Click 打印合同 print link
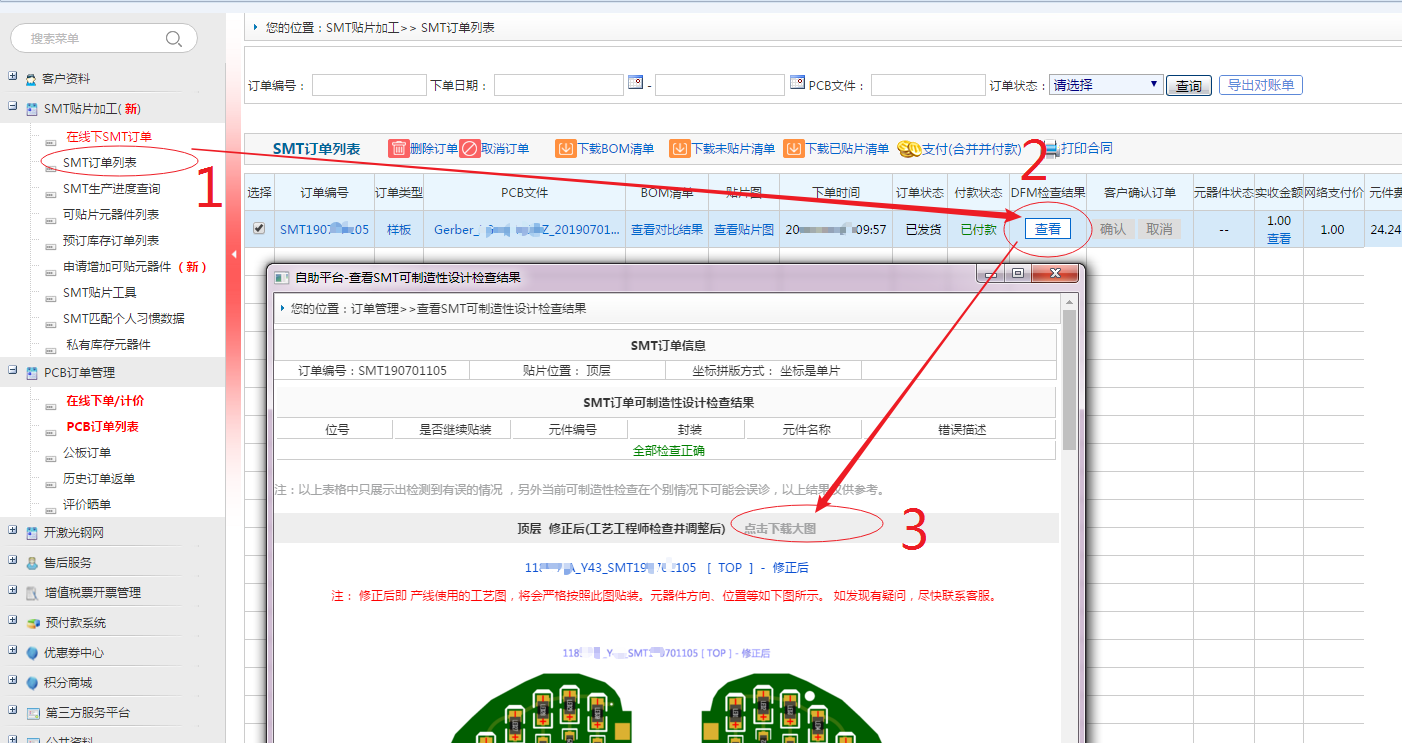Image resolution: width=1402 pixels, height=743 pixels. point(1086,148)
